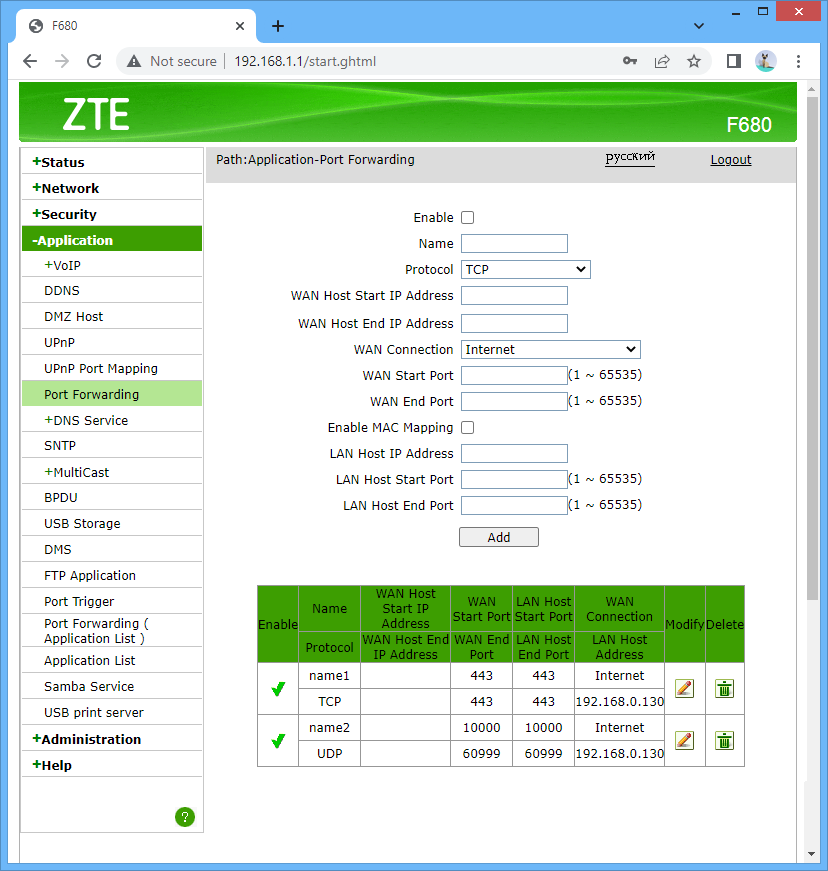Close the F680 tab

pos(240,26)
